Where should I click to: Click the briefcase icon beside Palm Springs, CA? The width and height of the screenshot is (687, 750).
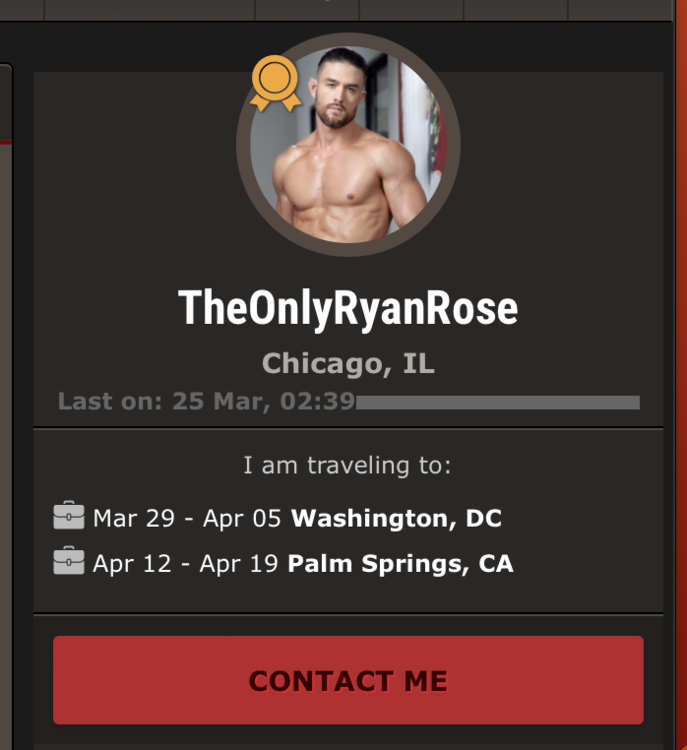(x=69, y=560)
